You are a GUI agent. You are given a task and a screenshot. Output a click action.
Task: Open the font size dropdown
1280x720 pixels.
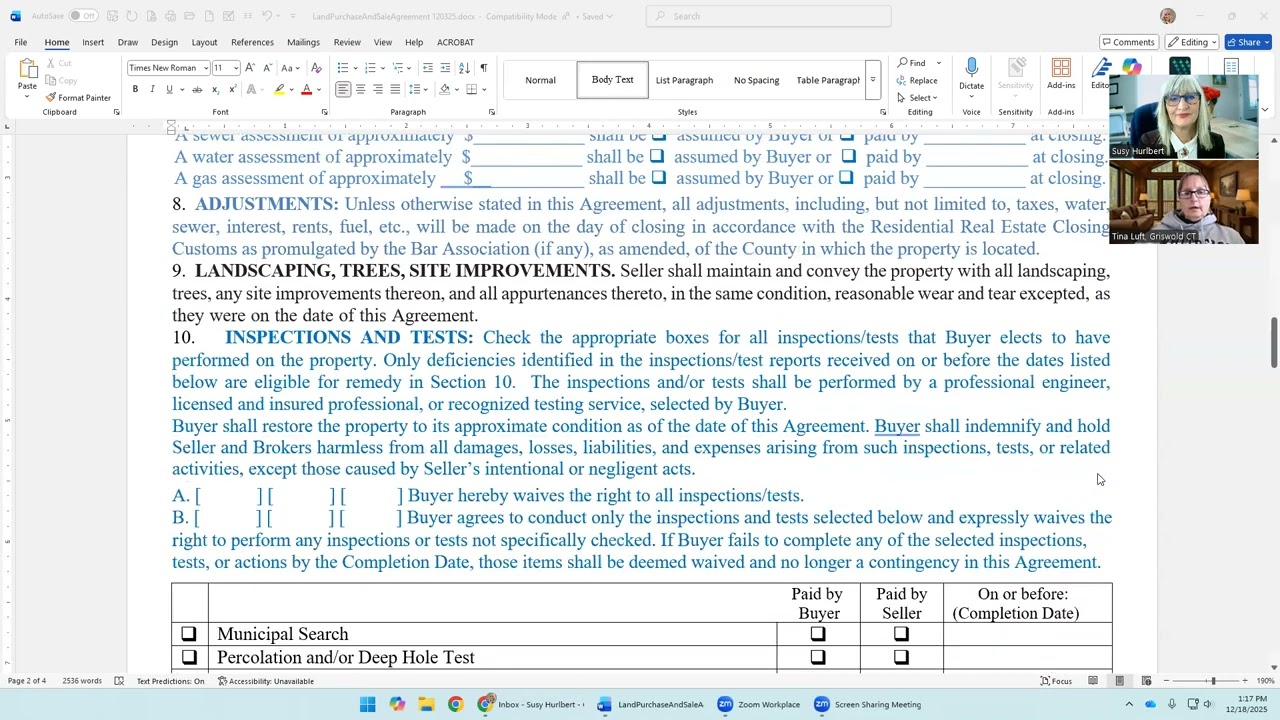click(x=236, y=68)
